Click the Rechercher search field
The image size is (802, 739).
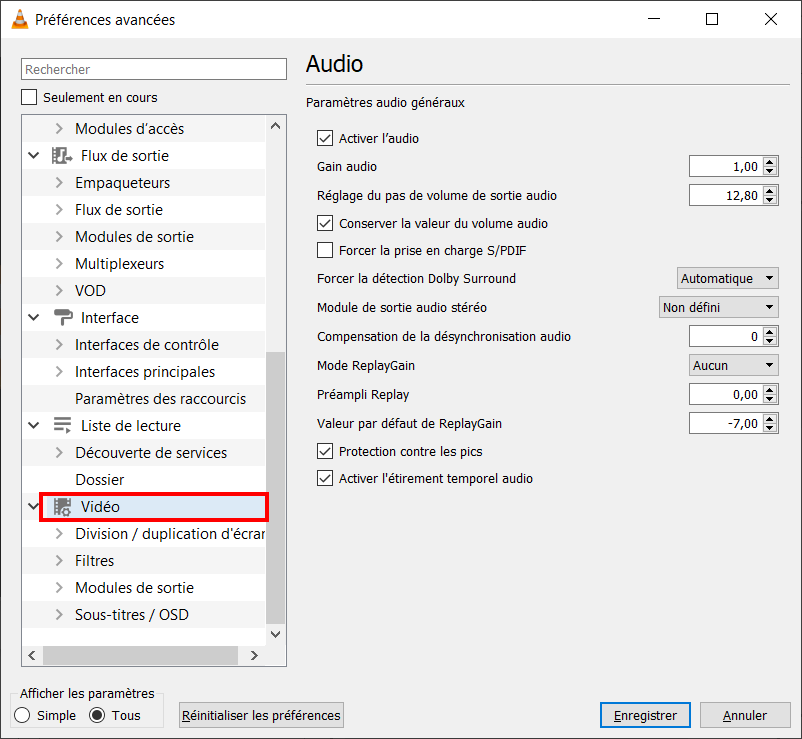(153, 69)
